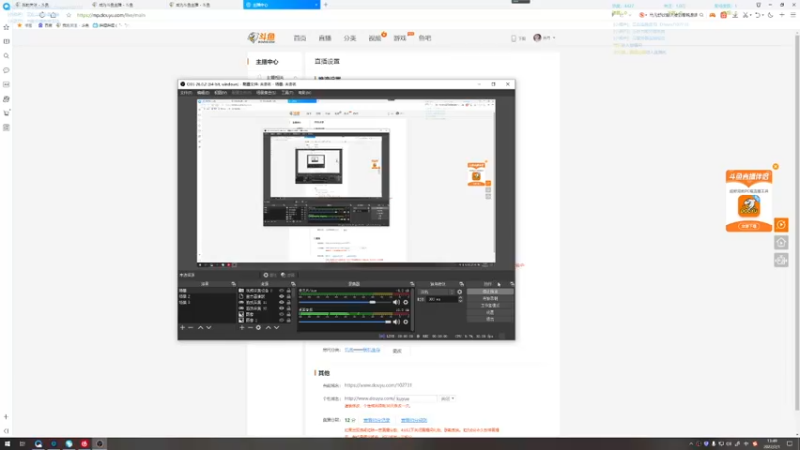This screenshot has width=800, height=450.
Task: Mute the desktop audio speaker icon
Action: (396, 321)
